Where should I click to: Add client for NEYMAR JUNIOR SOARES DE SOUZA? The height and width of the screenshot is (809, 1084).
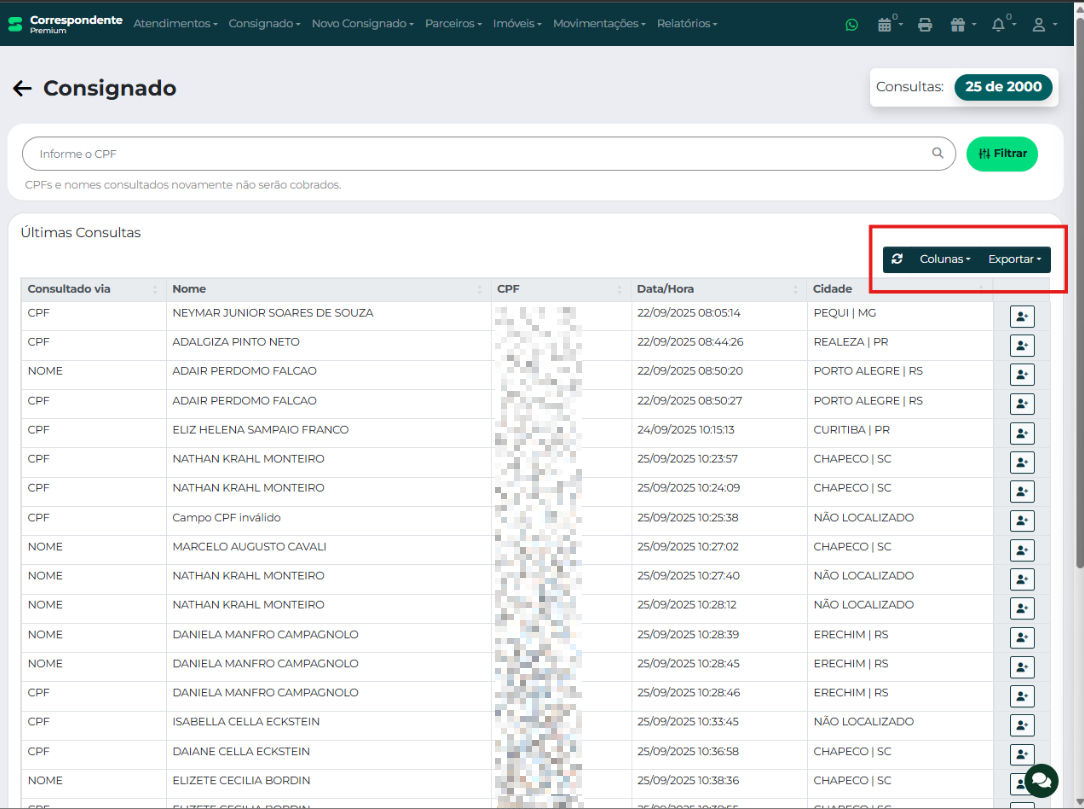click(x=1021, y=316)
